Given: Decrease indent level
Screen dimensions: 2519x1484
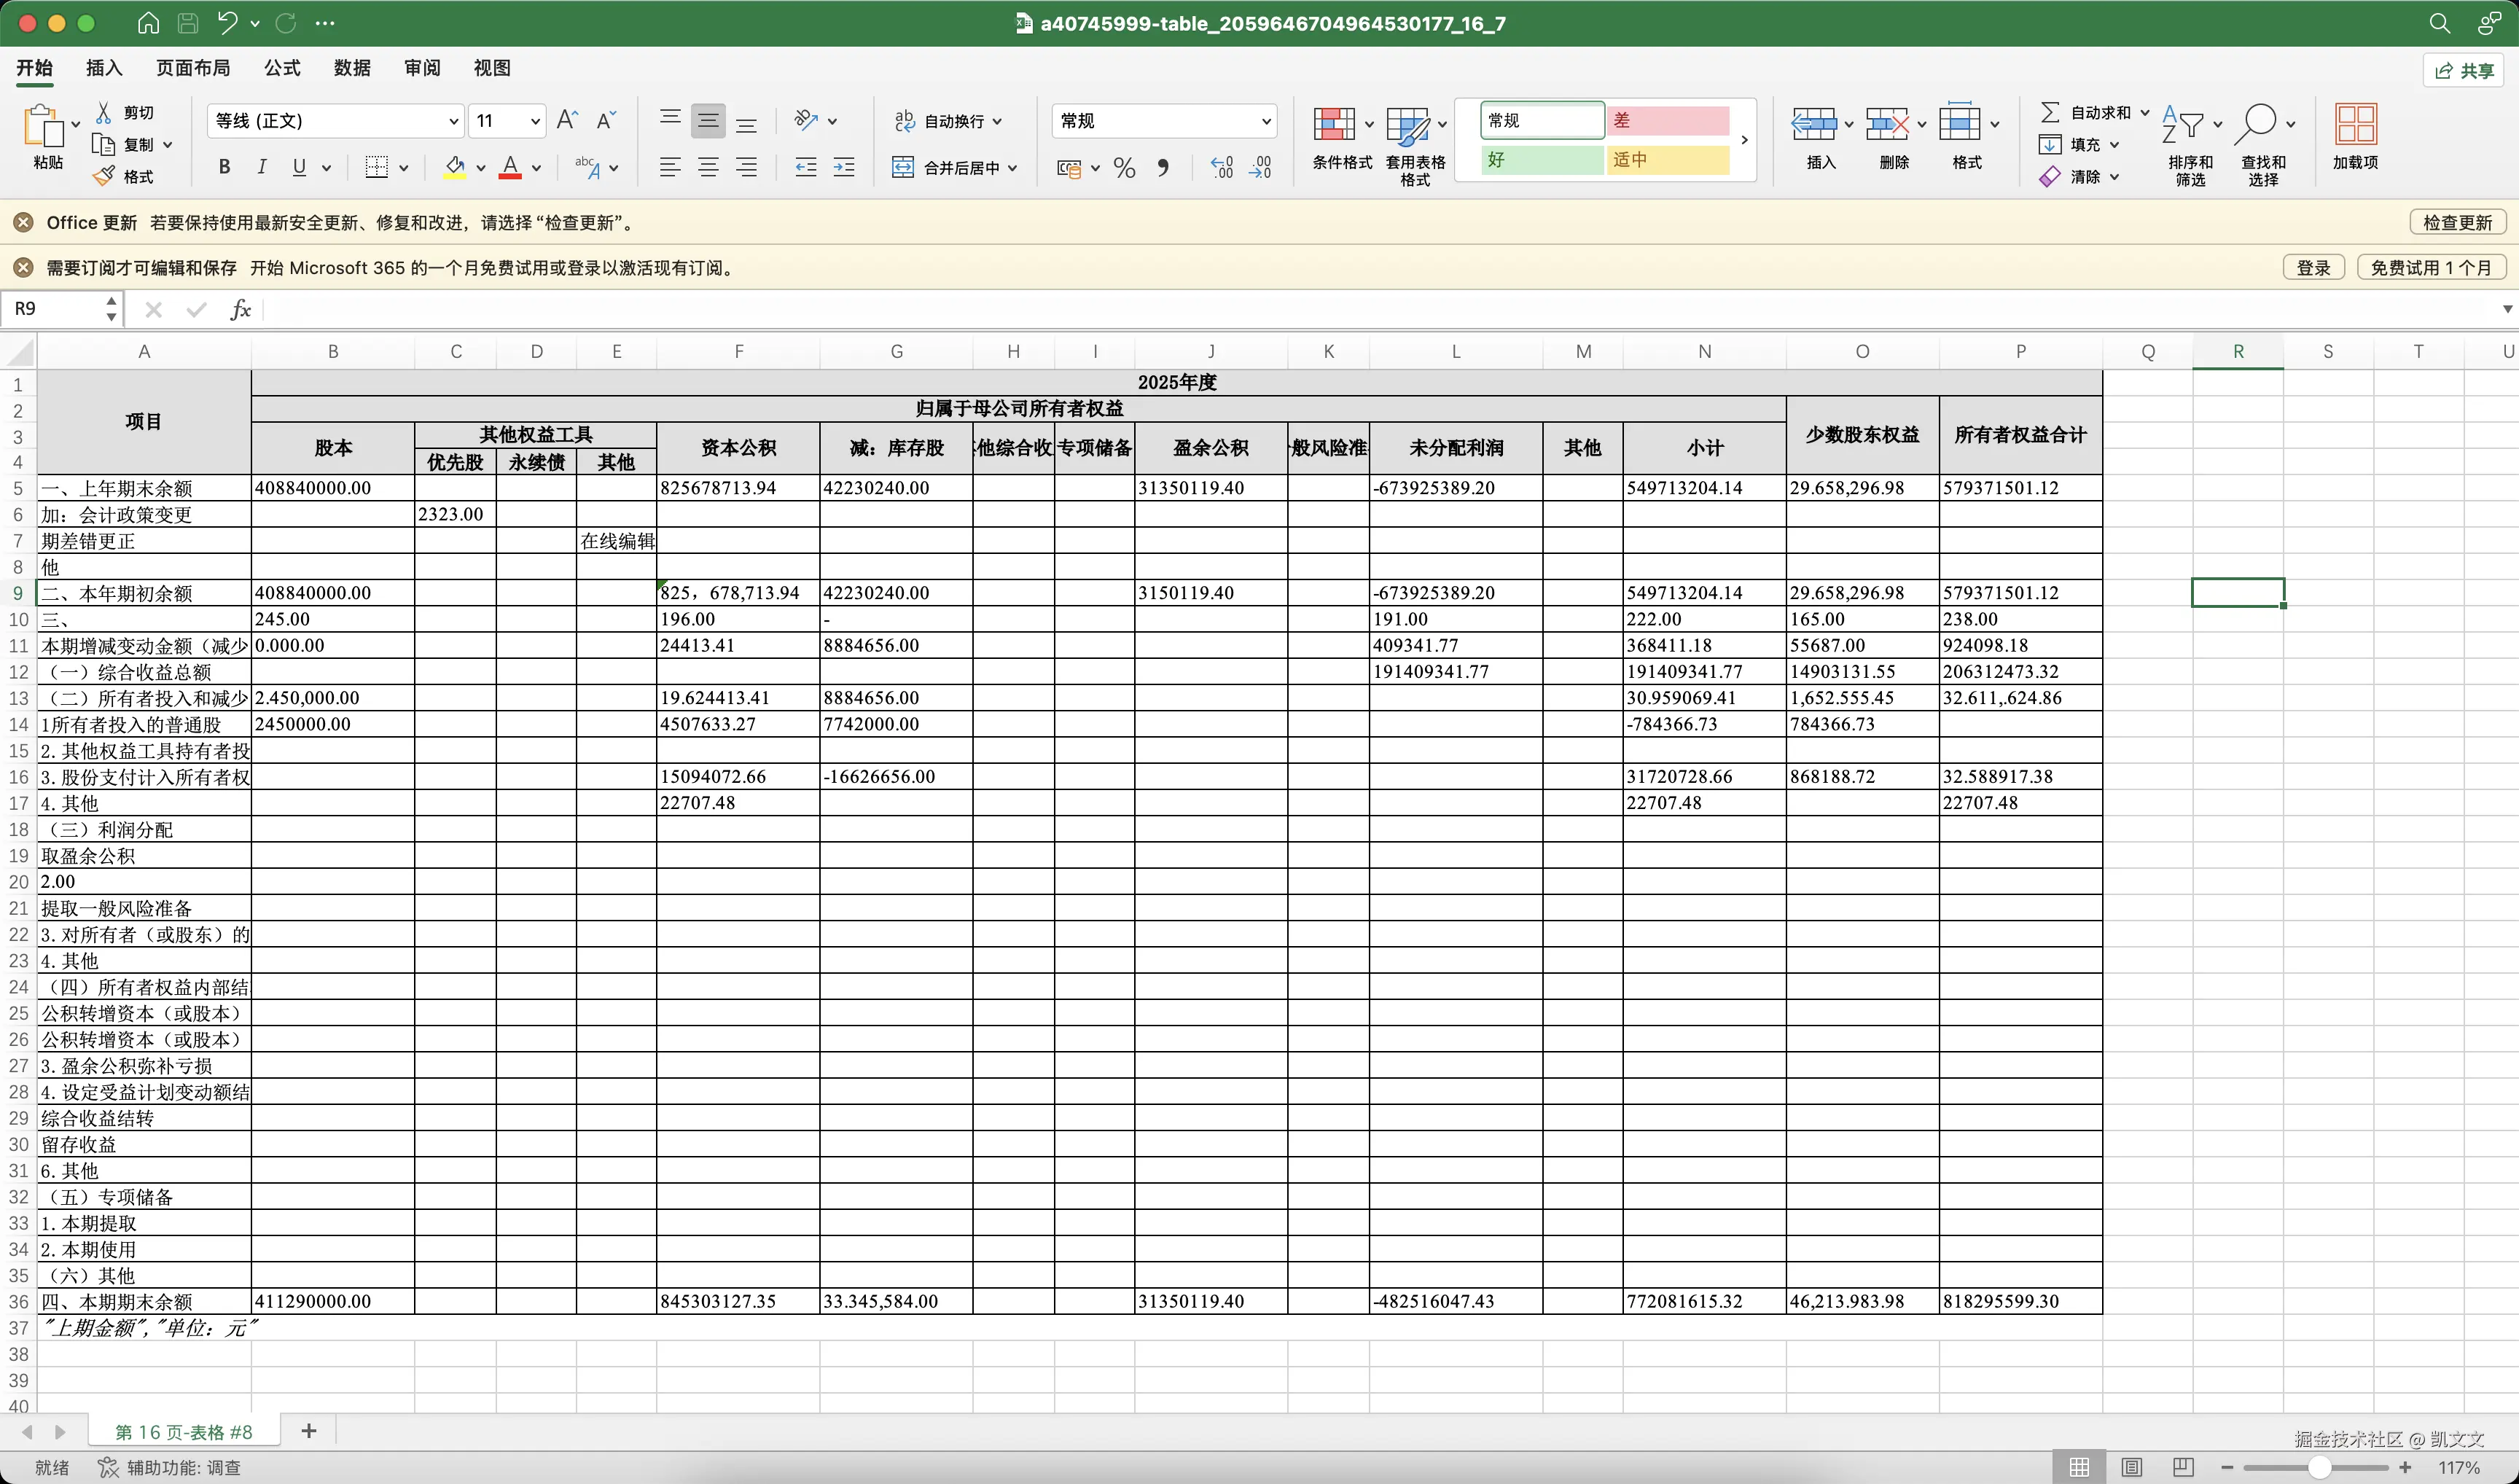Looking at the screenshot, I should click(805, 167).
